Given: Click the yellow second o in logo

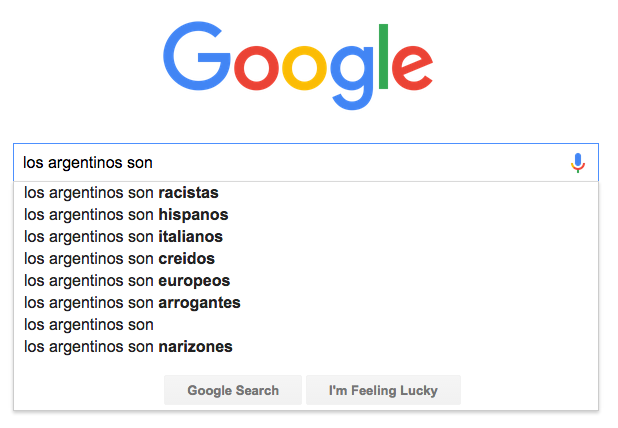Looking at the screenshot, I should pos(304,68).
